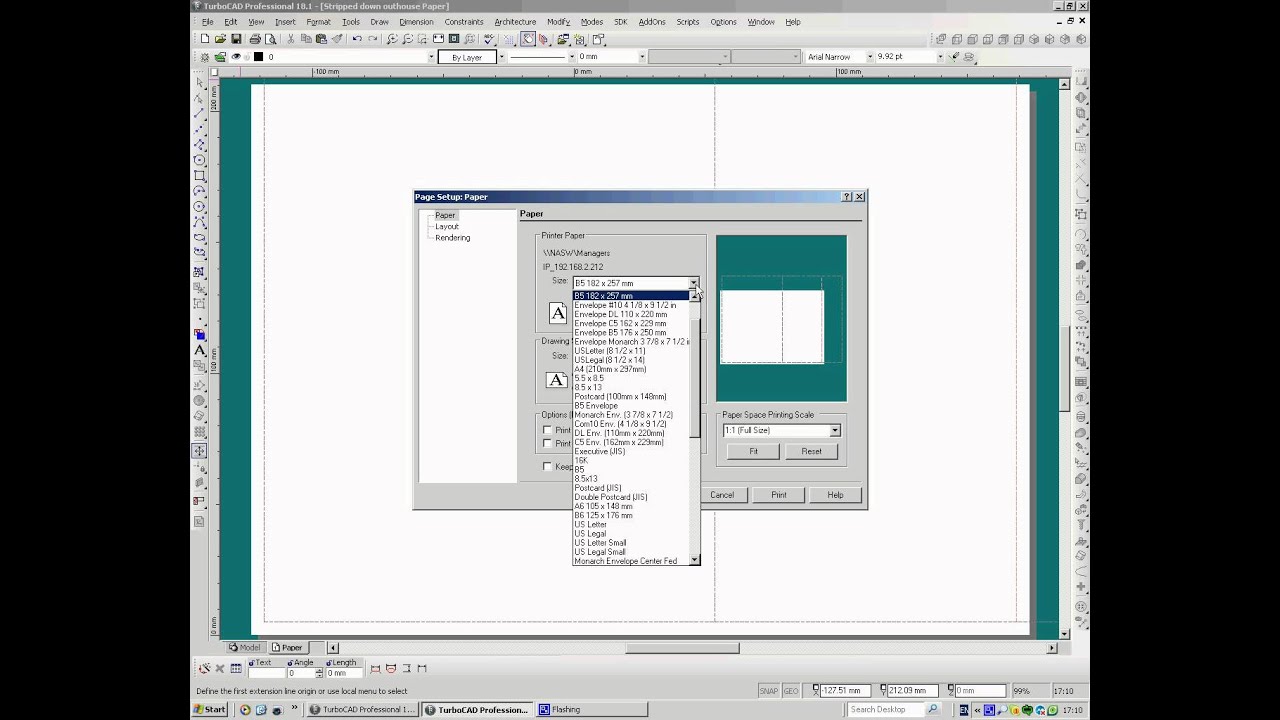
Task: Click the Print button in dialog
Action: pyautogui.click(x=779, y=495)
